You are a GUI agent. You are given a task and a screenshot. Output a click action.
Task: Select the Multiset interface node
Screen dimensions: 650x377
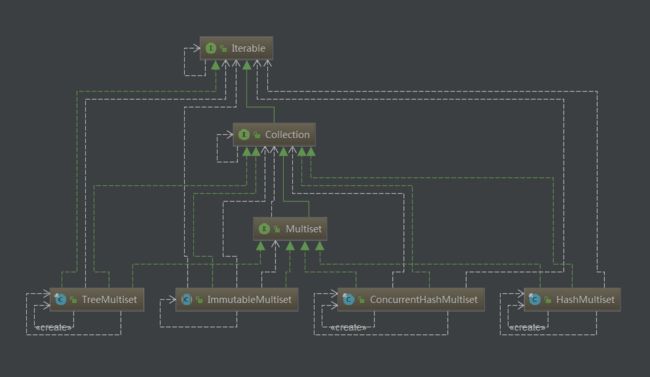[x=290, y=229]
